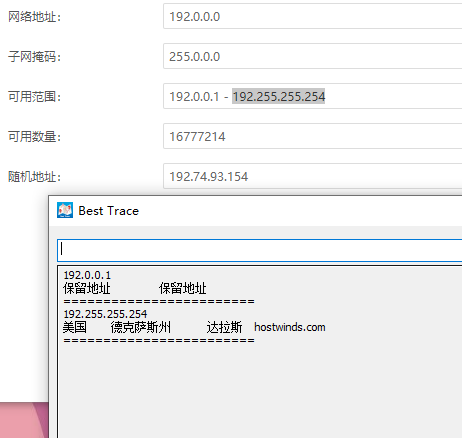The image size is (462, 438).
Task: Click the Best Trace app icon
Action: tap(65, 210)
